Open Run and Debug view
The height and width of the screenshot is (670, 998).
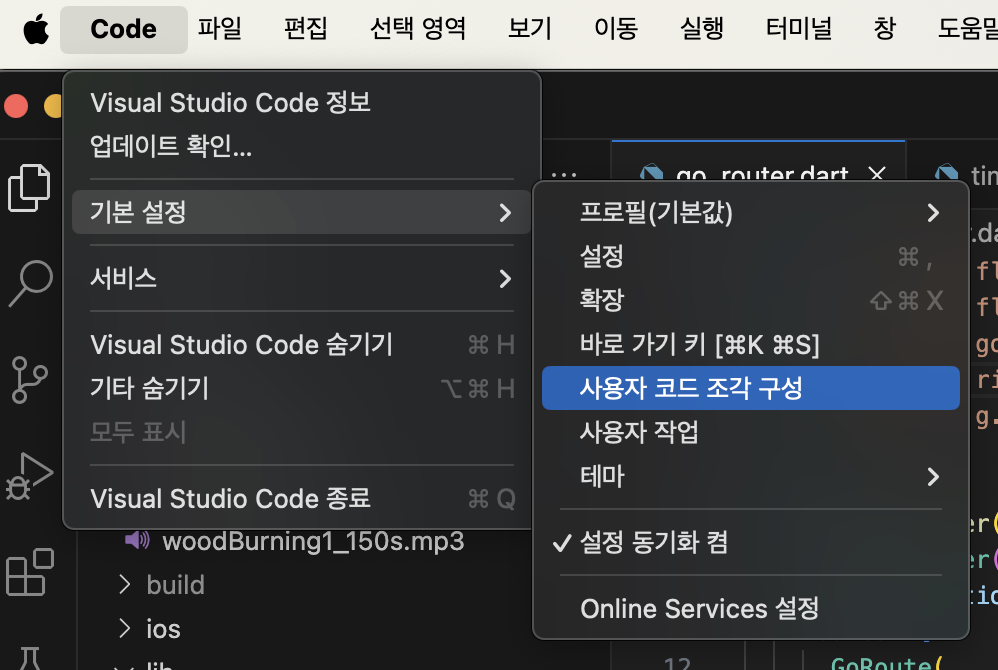[29, 476]
